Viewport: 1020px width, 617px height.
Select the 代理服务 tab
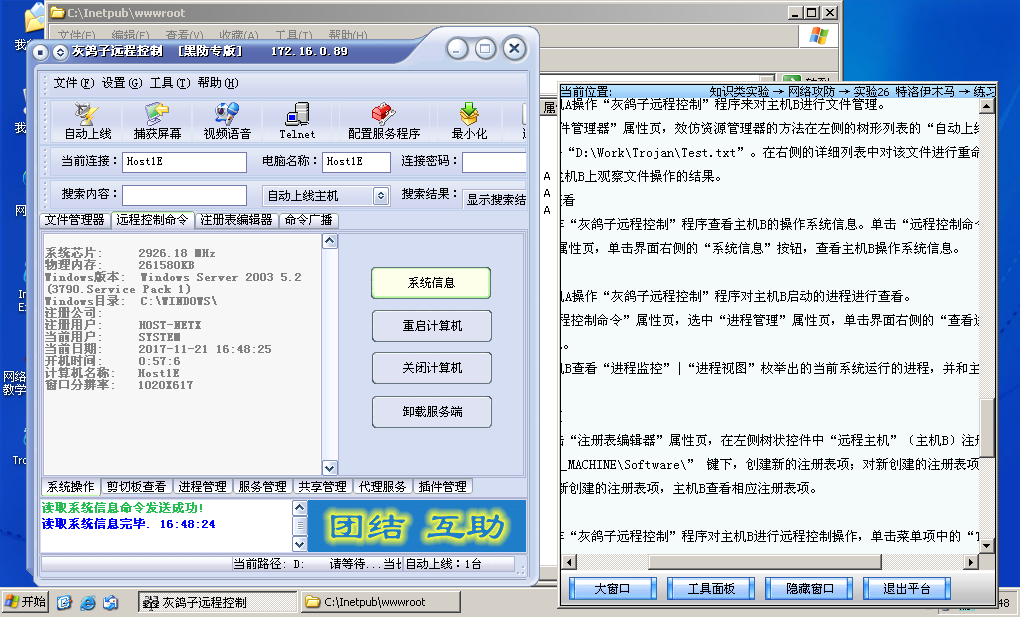point(382,486)
